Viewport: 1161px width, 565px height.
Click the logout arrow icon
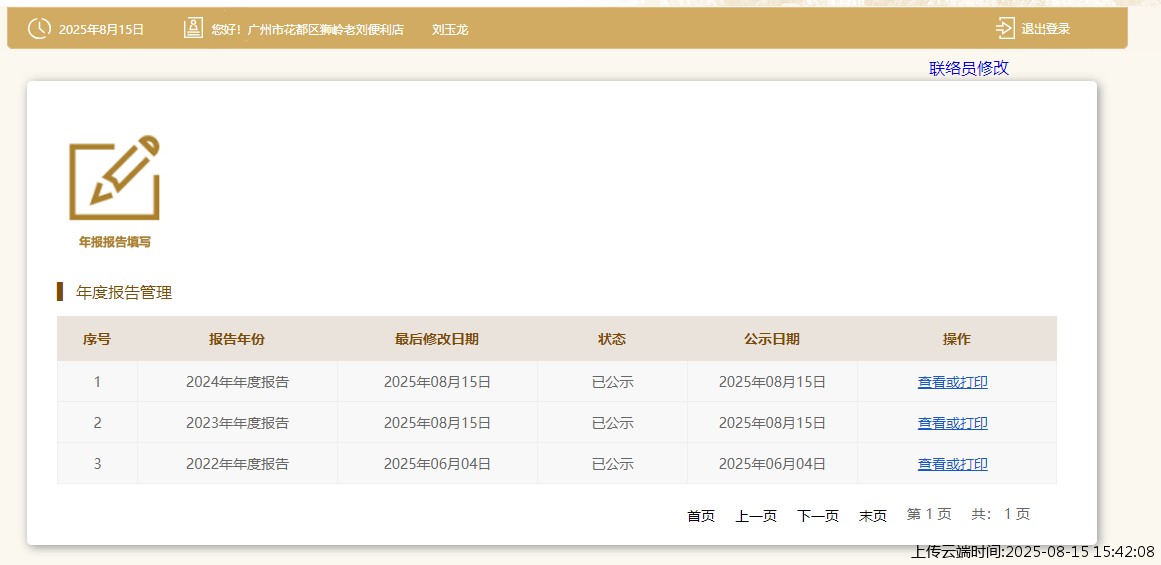1005,29
